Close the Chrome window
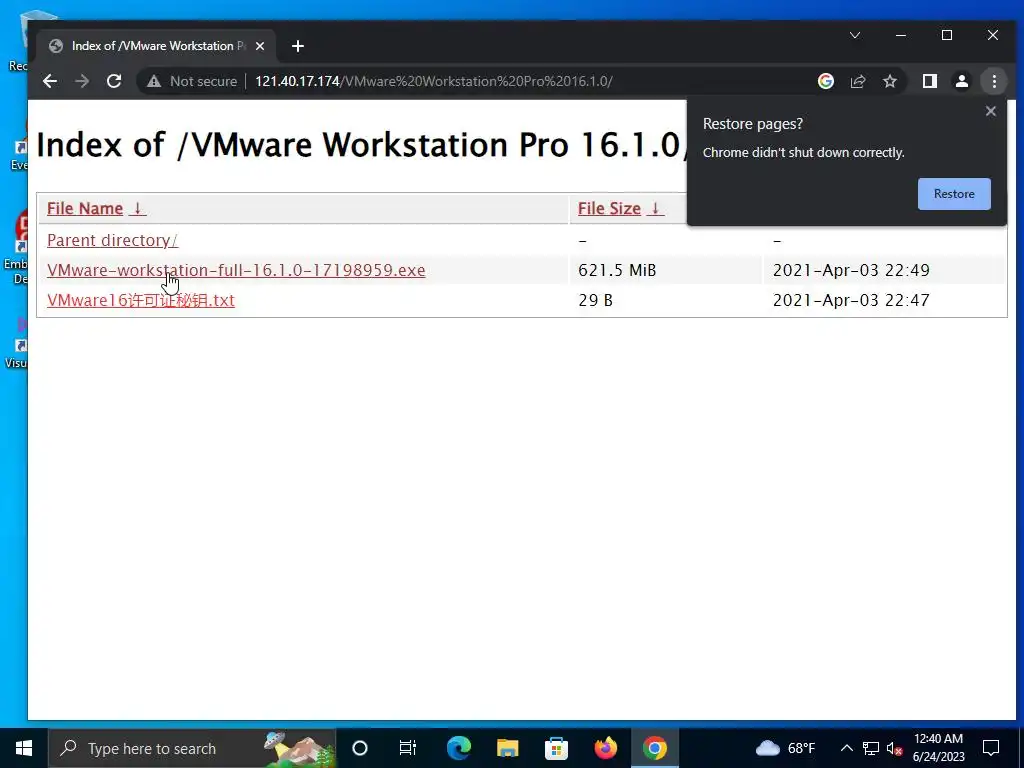 click(x=993, y=35)
